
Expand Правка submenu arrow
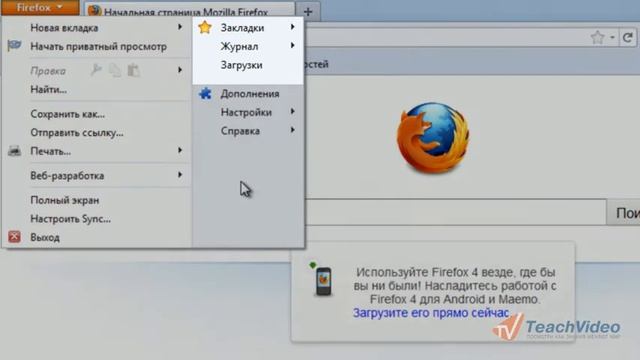180,70
